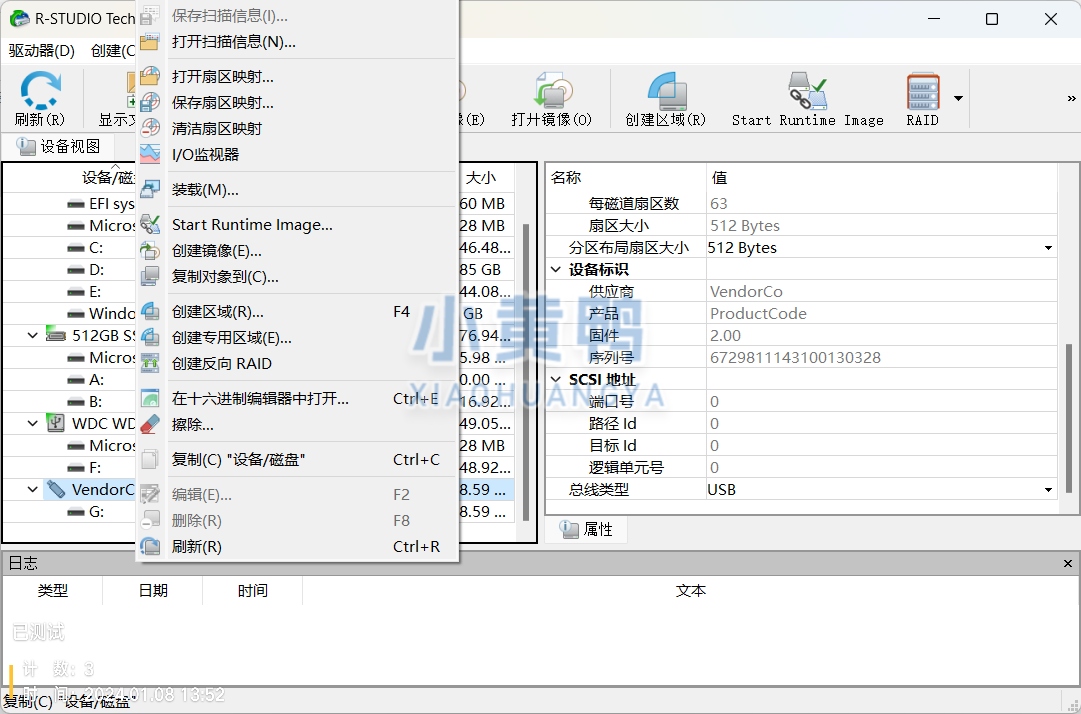Select 打开扫描信息(N)... menu entry
This screenshot has height=714, width=1081.
click(x=298, y=42)
